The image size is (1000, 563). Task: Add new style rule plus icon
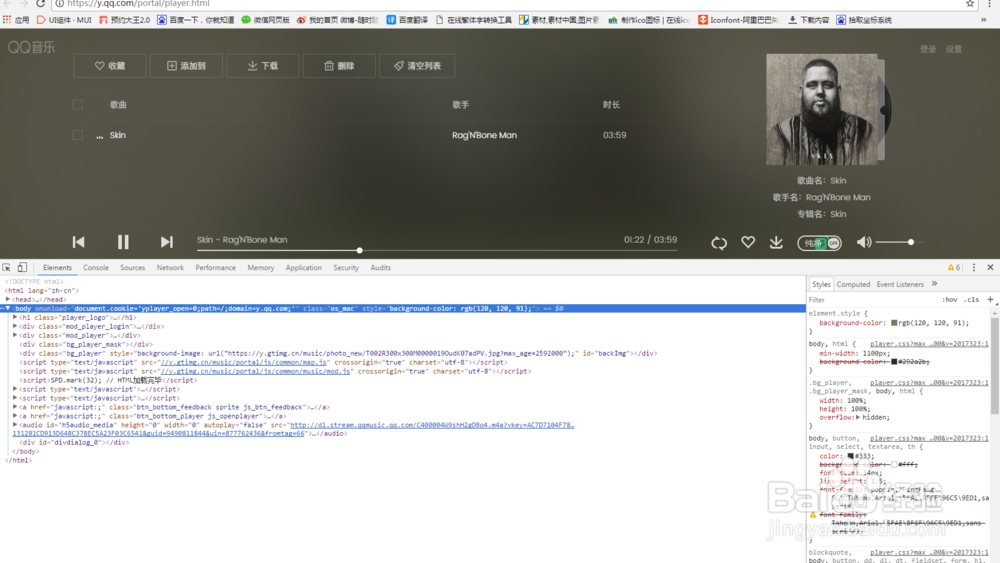(x=990, y=300)
